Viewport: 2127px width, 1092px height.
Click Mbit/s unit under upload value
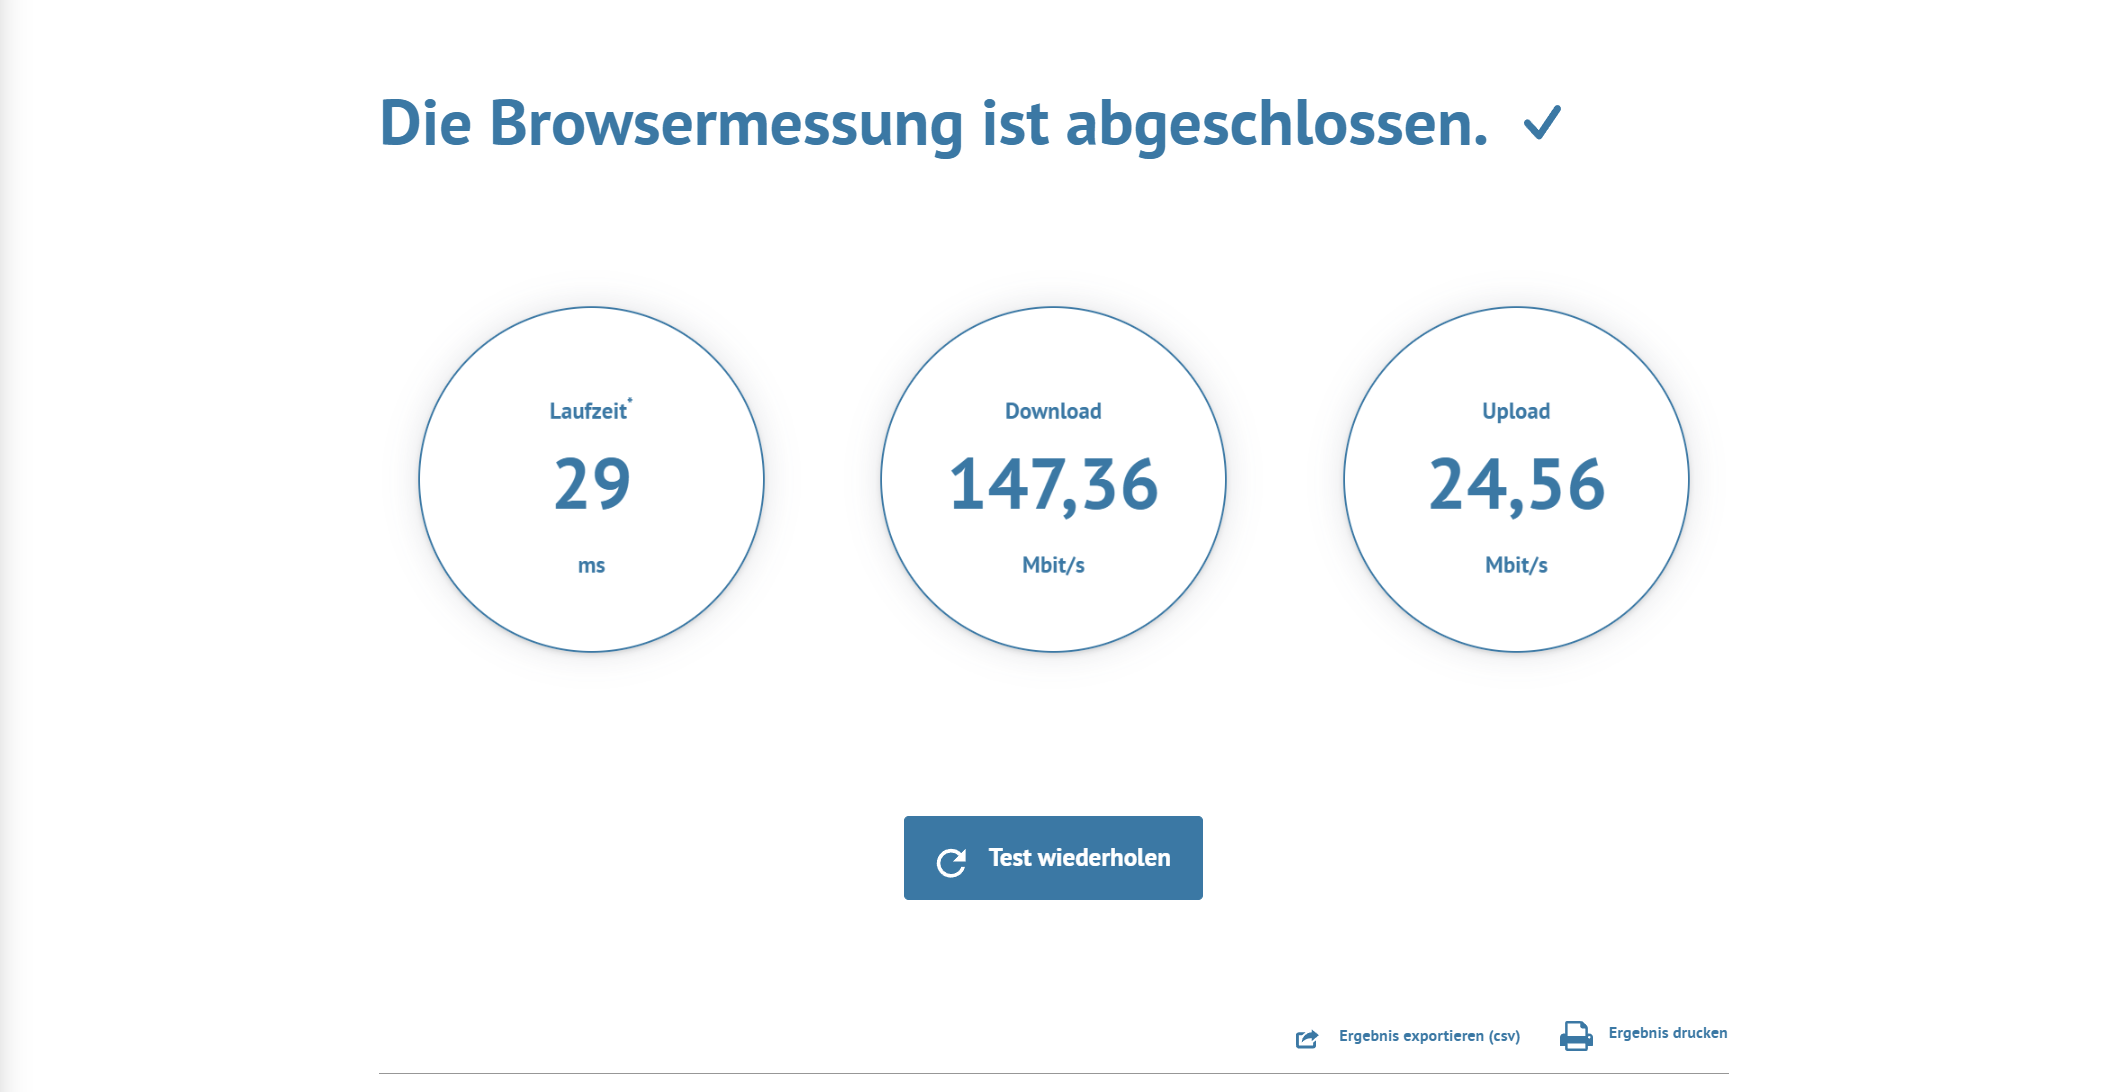(x=1516, y=566)
